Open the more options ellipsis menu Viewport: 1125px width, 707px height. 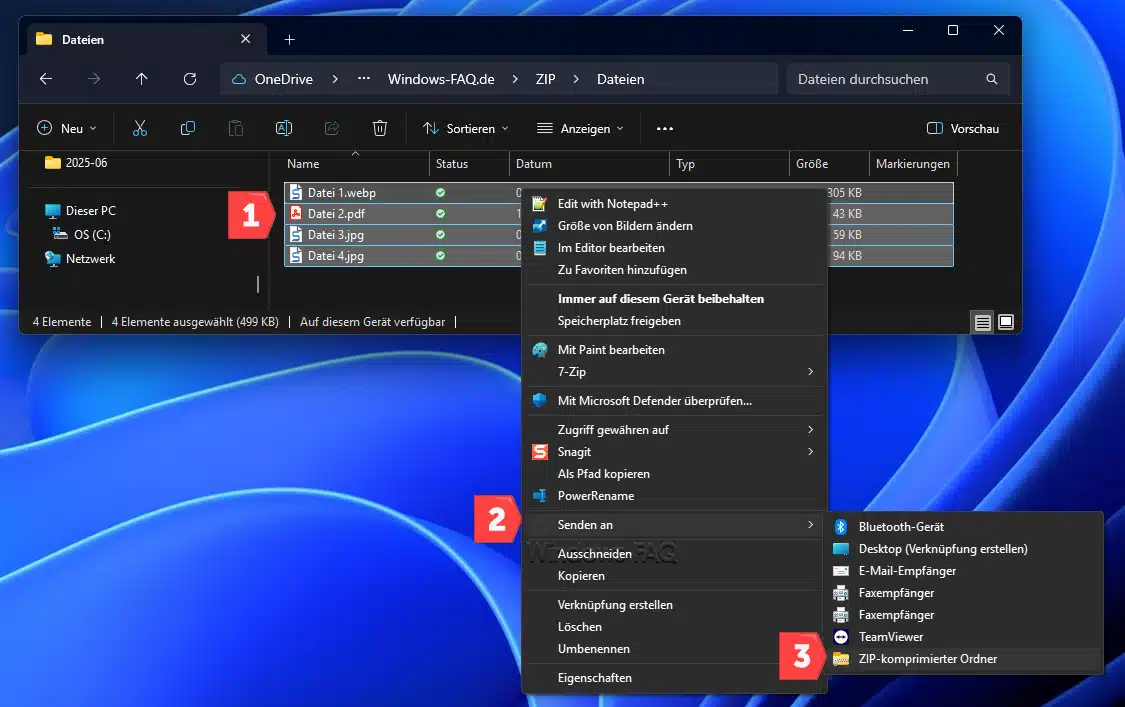(x=665, y=128)
